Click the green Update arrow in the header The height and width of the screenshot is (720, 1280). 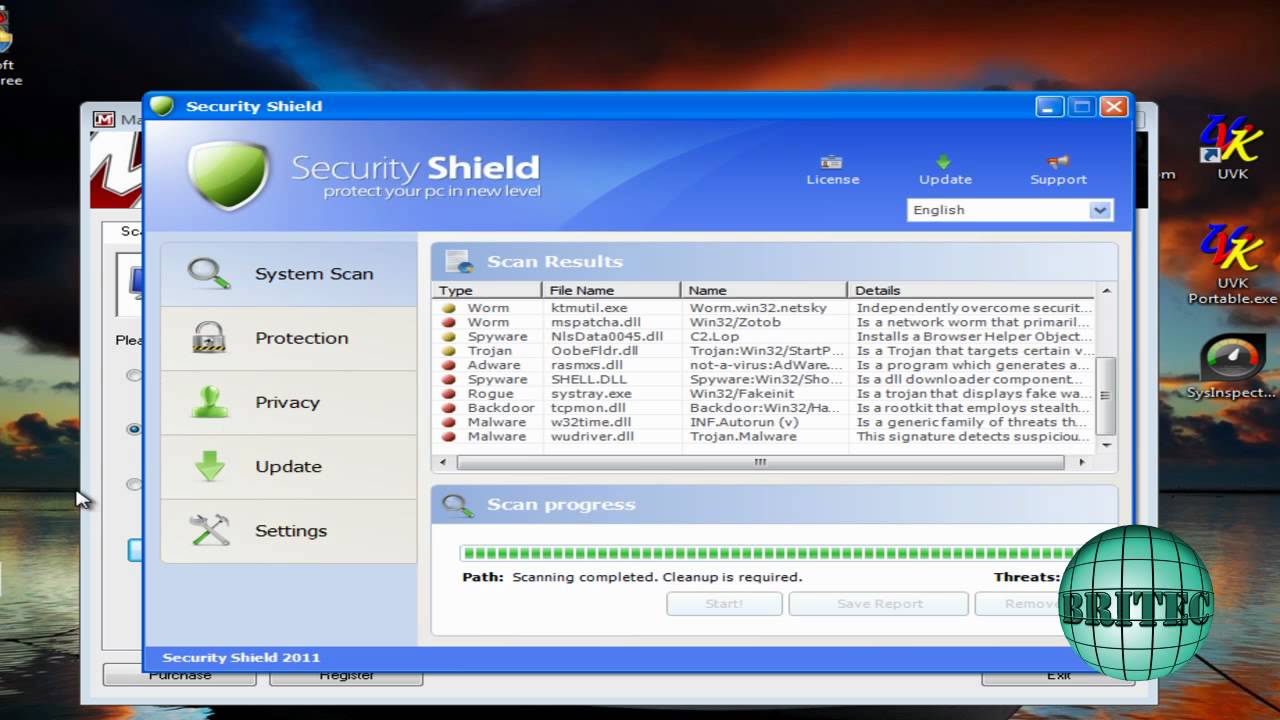tap(943, 162)
